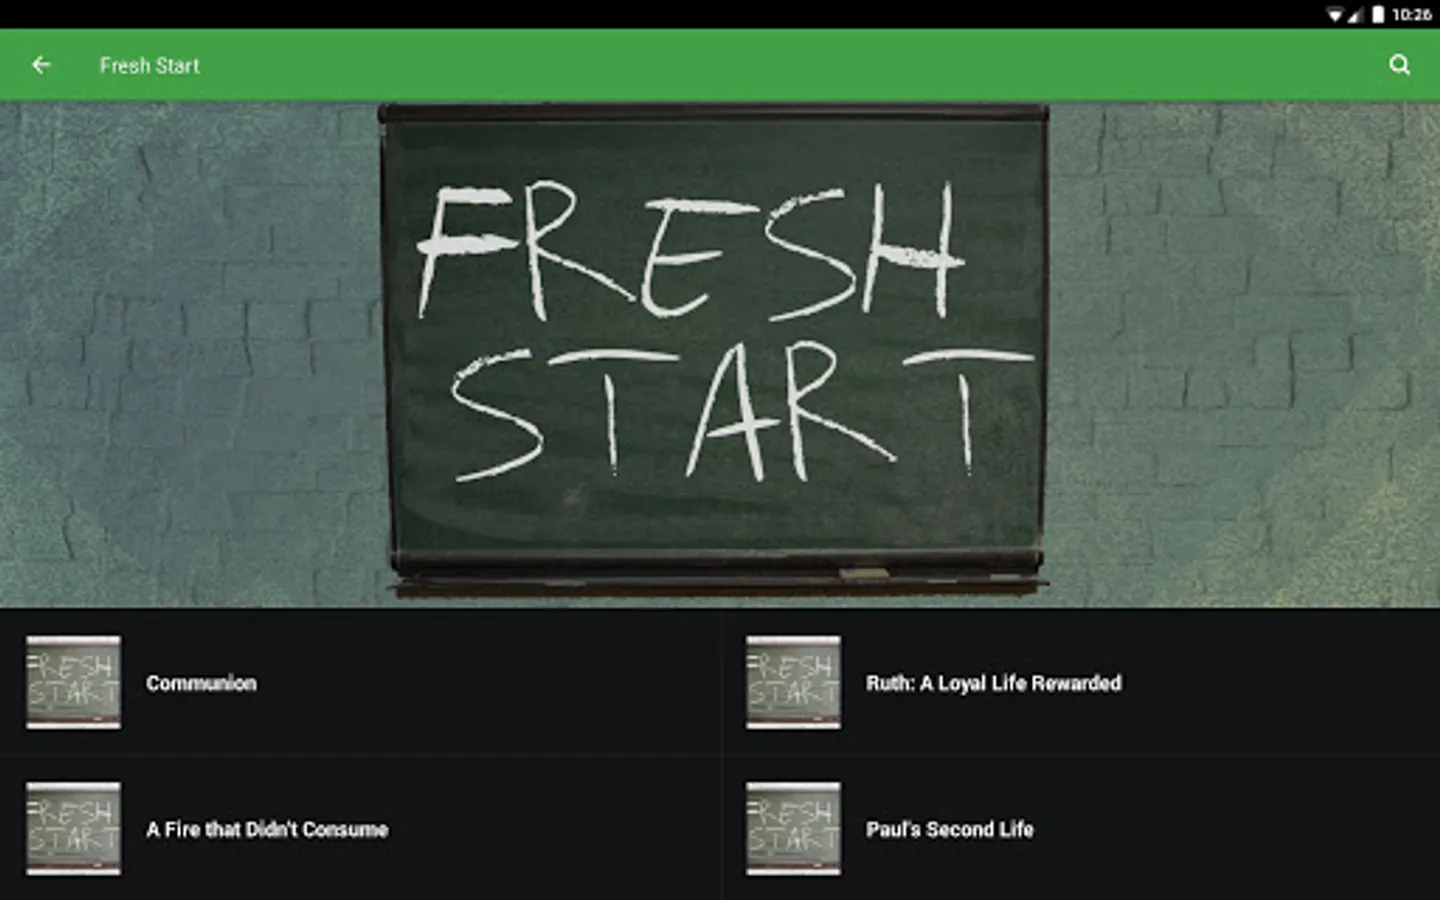This screenshot has width=1440, height=900.
Task: Click brick wall right of chalkboard
Action: [x=1245, y=354]
